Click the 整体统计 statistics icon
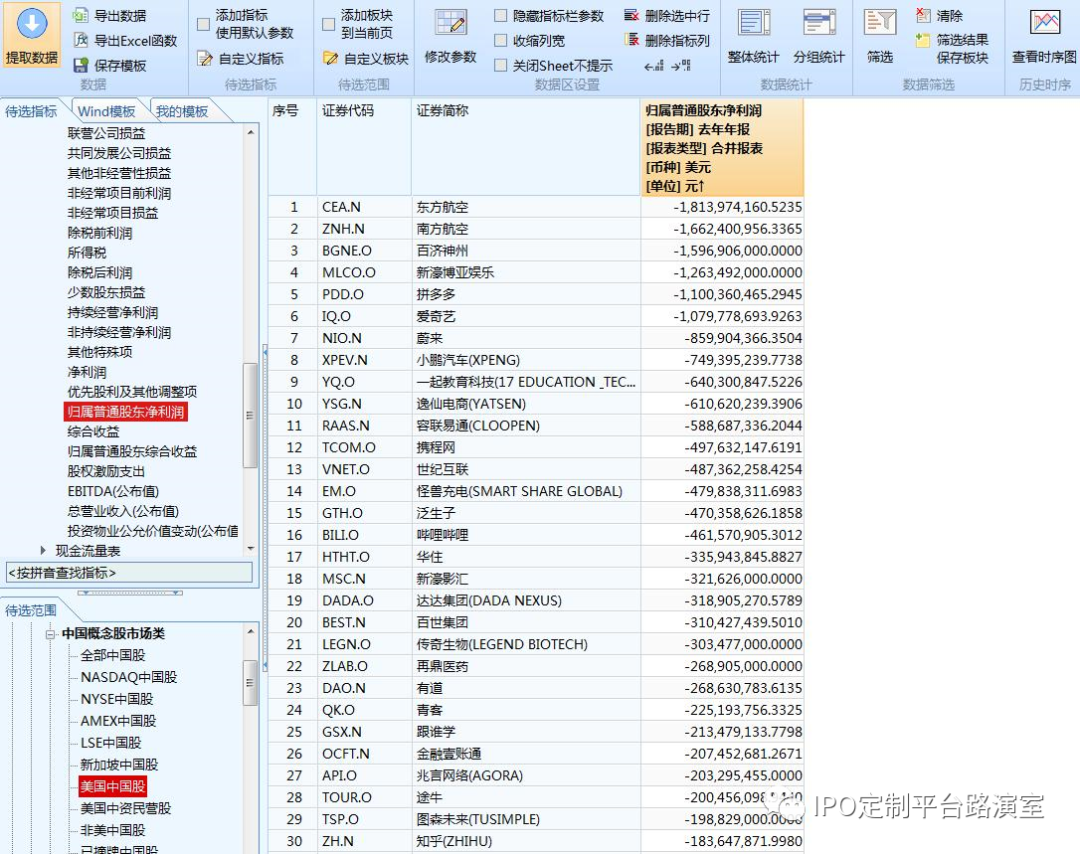 pyautogui.click(x=754, y=23)
